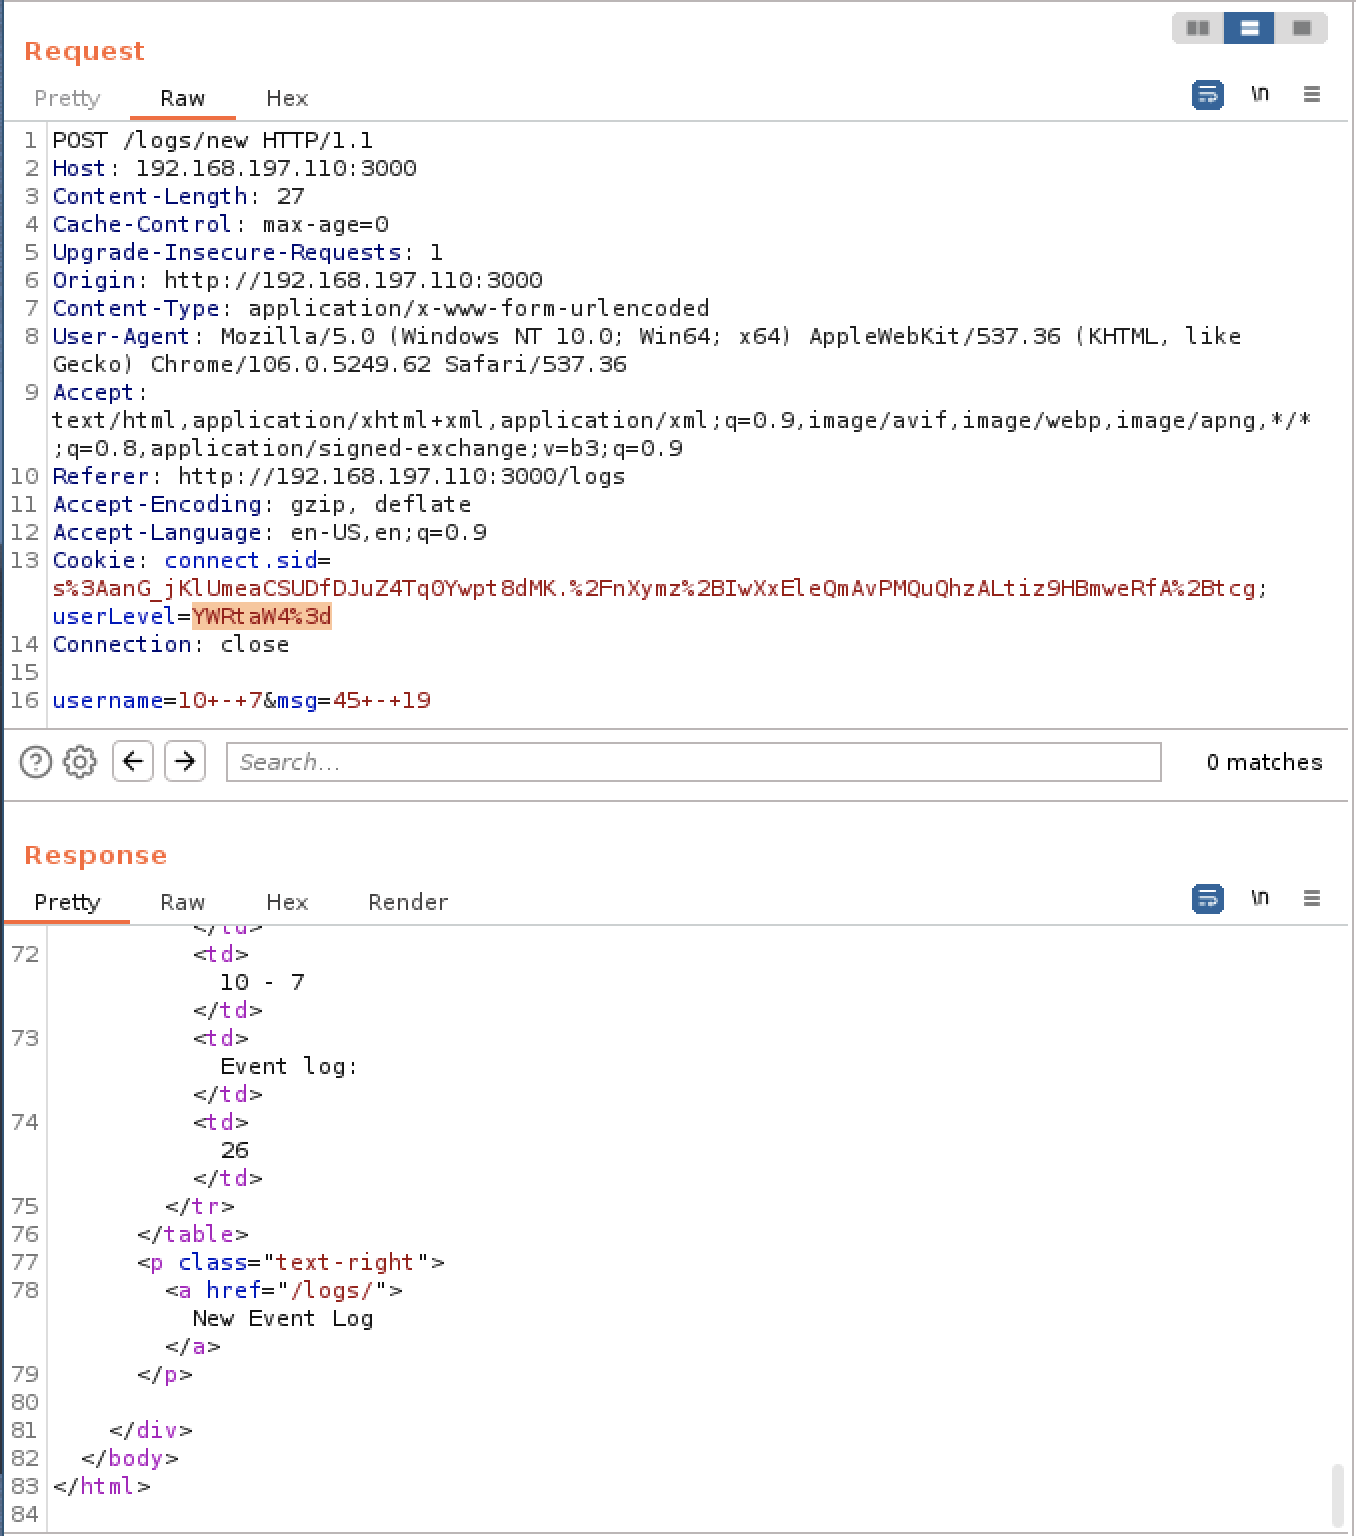
Task: Click the Content-Length header value 27
Action: click(290, 196)
